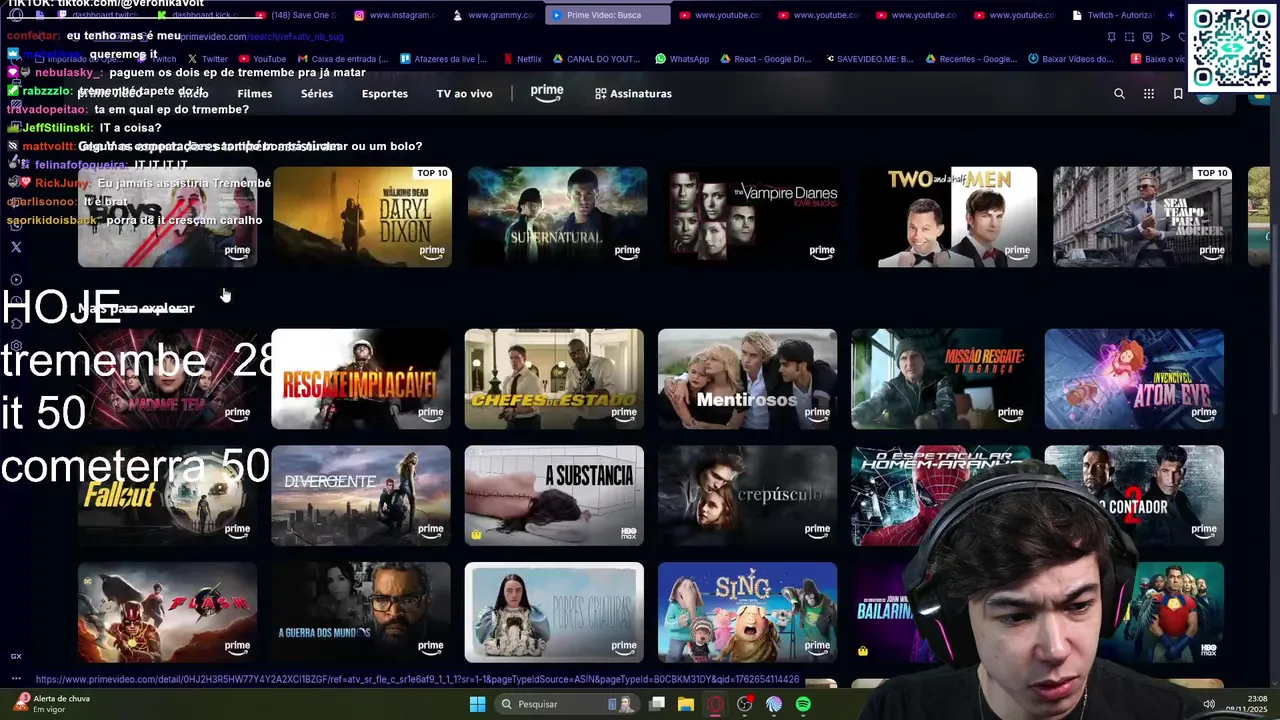1280x720 pixels.
Task: Open the Two and a Half Men thumbnail
Action: pos(947,217)
